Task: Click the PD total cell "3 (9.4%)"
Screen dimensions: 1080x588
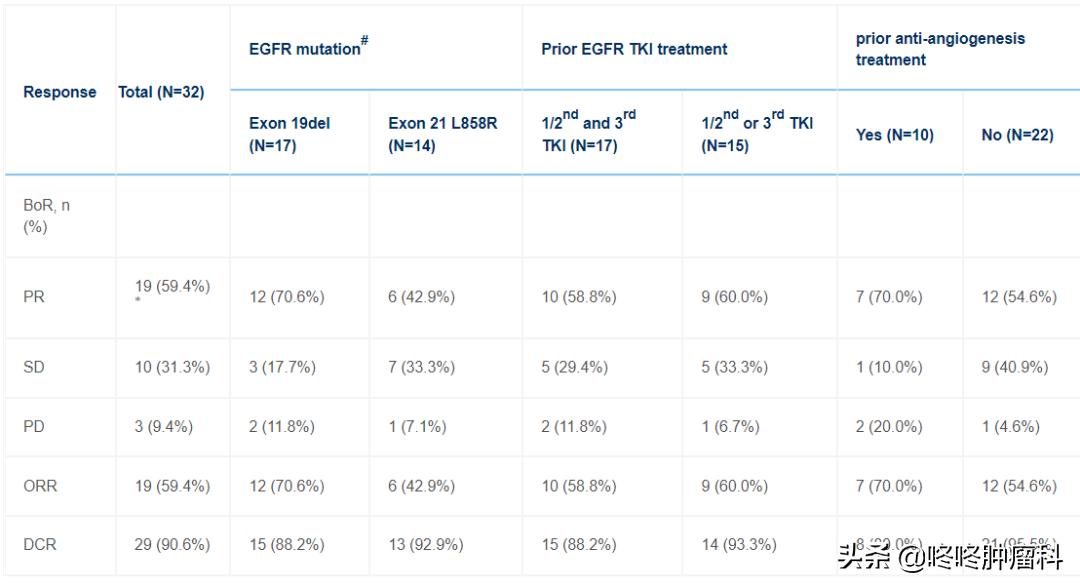Action: 164,427
